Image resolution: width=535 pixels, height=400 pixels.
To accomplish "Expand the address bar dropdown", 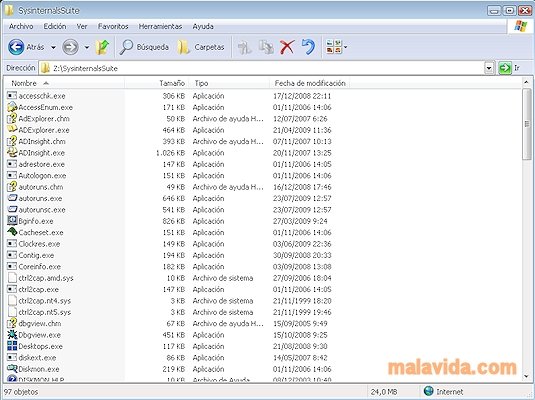I will (489, 68).
